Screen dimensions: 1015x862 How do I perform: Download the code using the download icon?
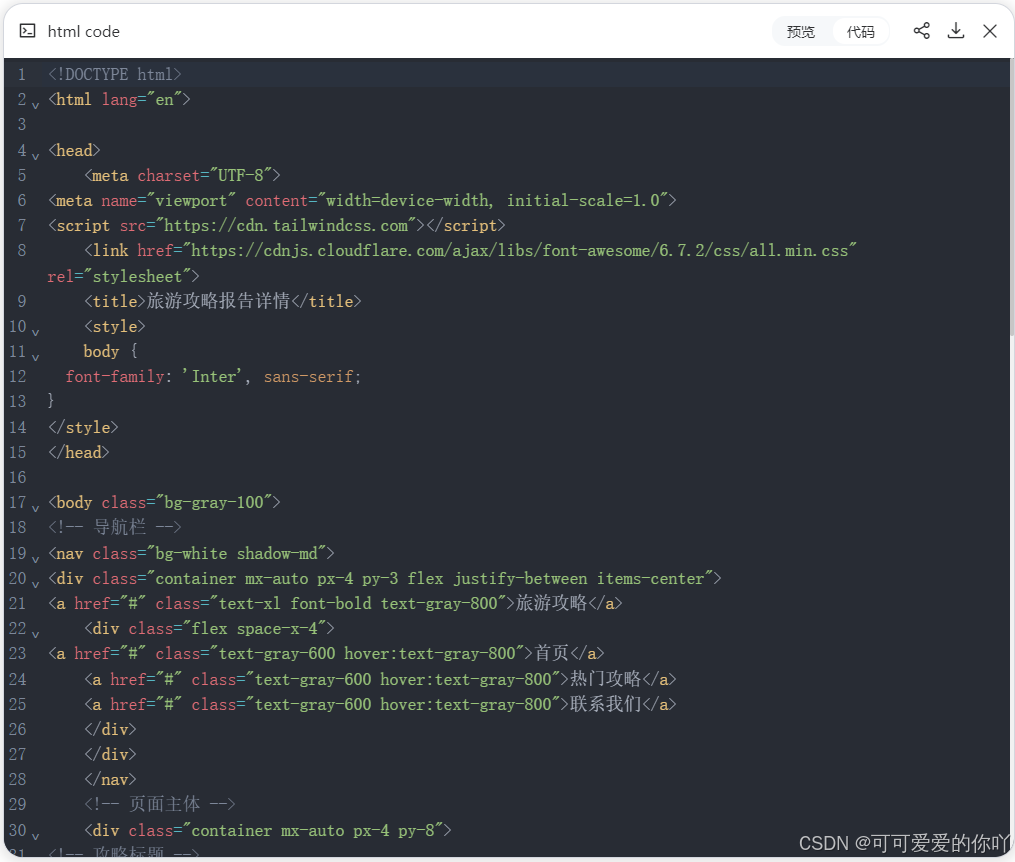[955, 31]
